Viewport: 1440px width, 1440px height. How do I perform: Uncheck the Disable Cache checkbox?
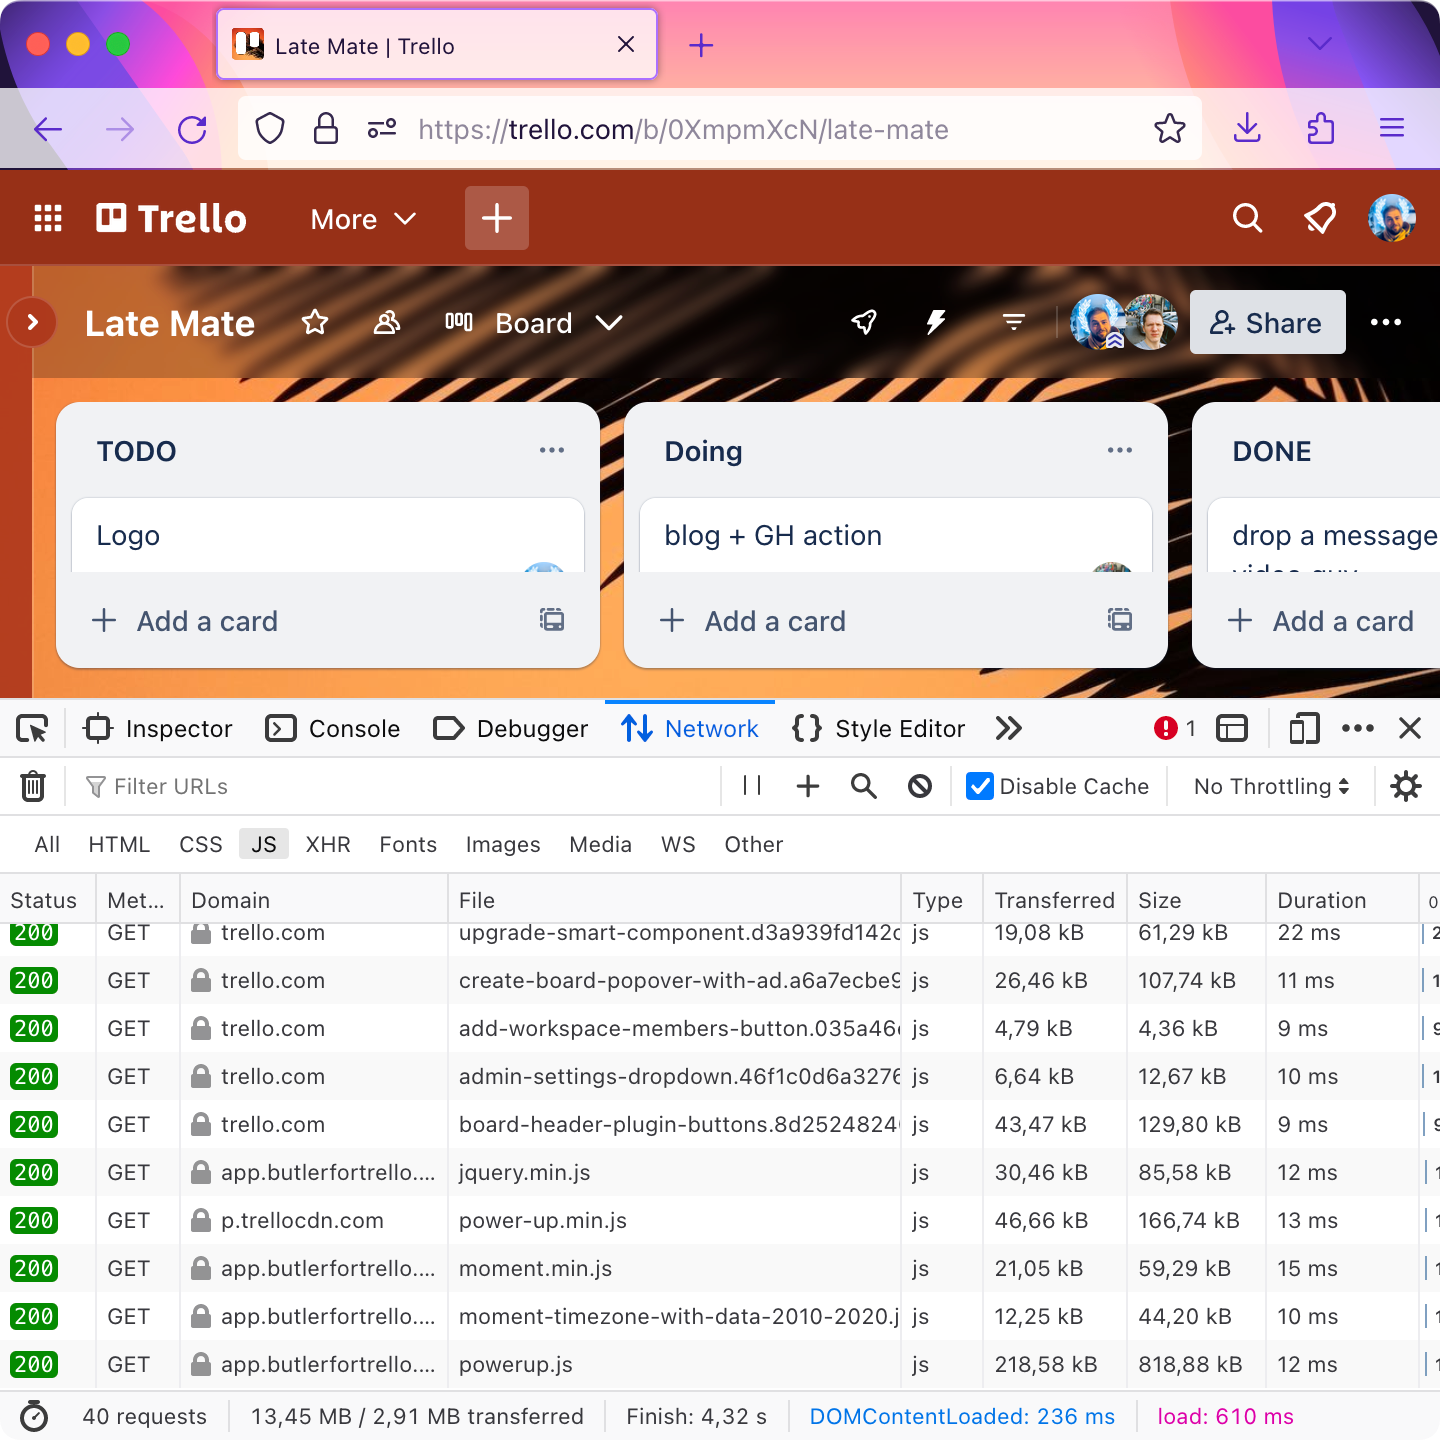pos(980,786)
